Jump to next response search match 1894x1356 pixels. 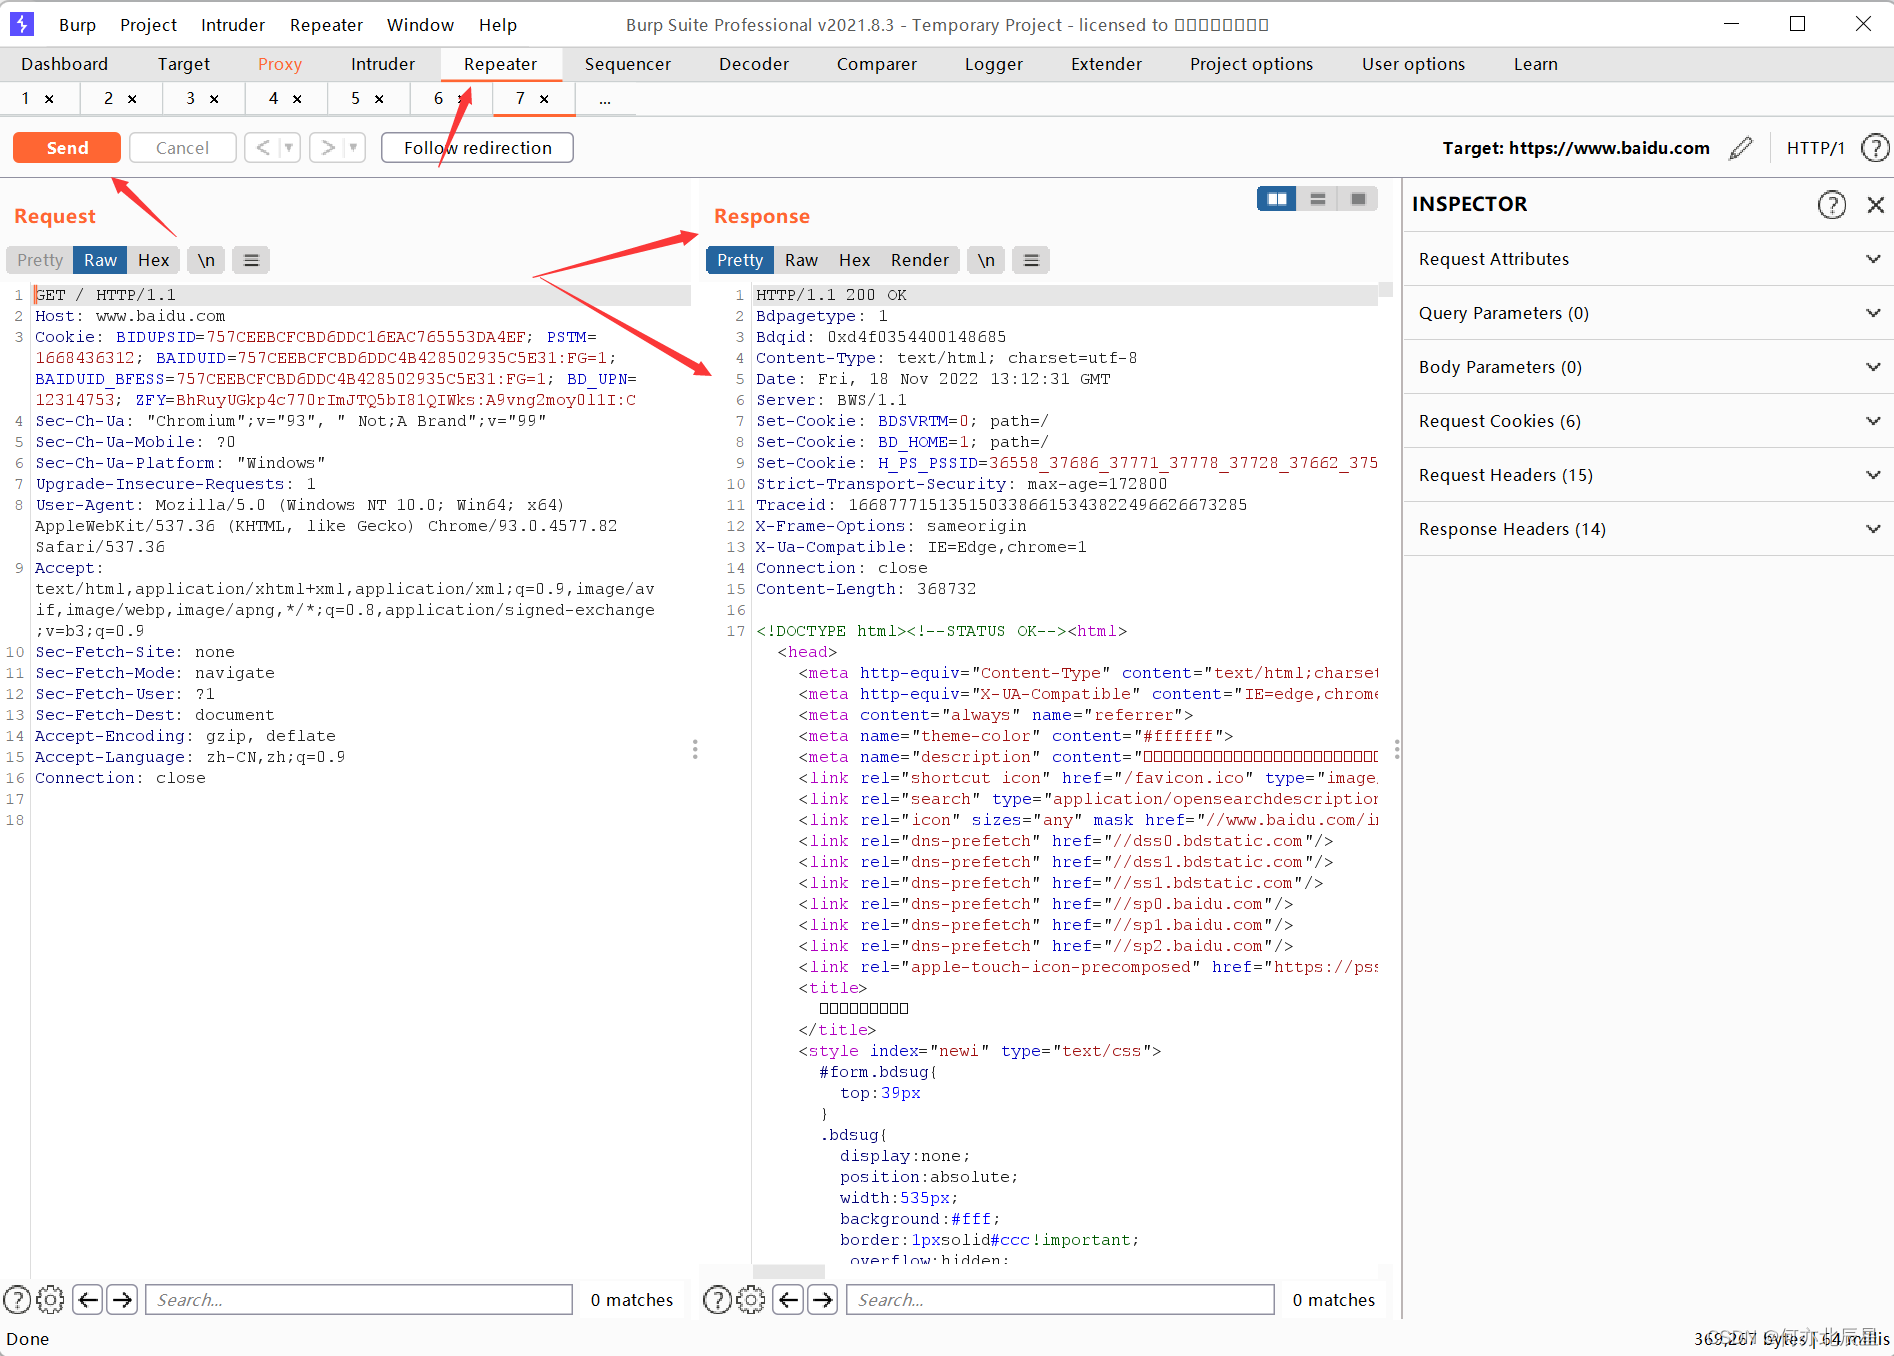(822, 1300)
